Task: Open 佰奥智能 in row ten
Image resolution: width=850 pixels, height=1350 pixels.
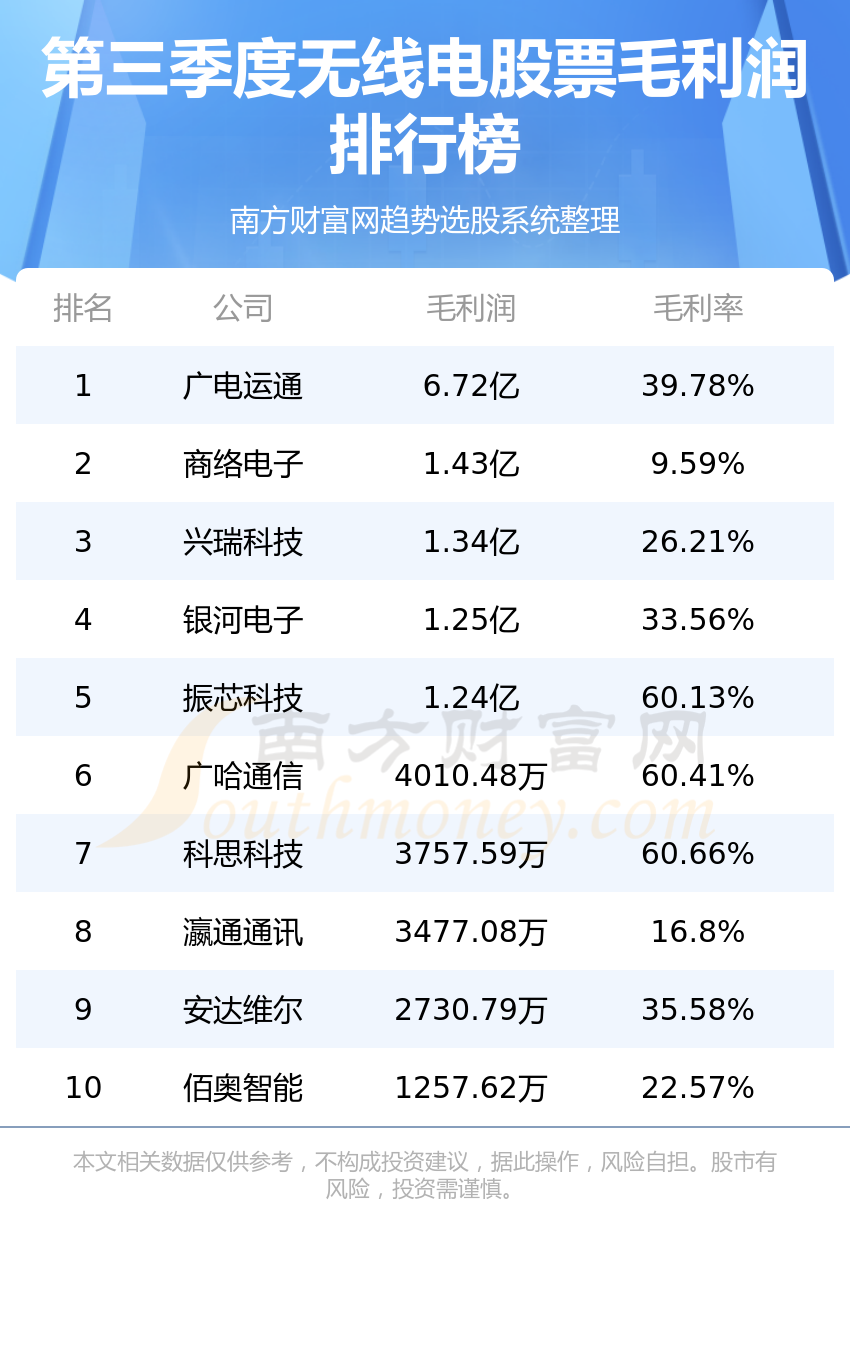Action: pyautogui.click(x=243, y=1088)
